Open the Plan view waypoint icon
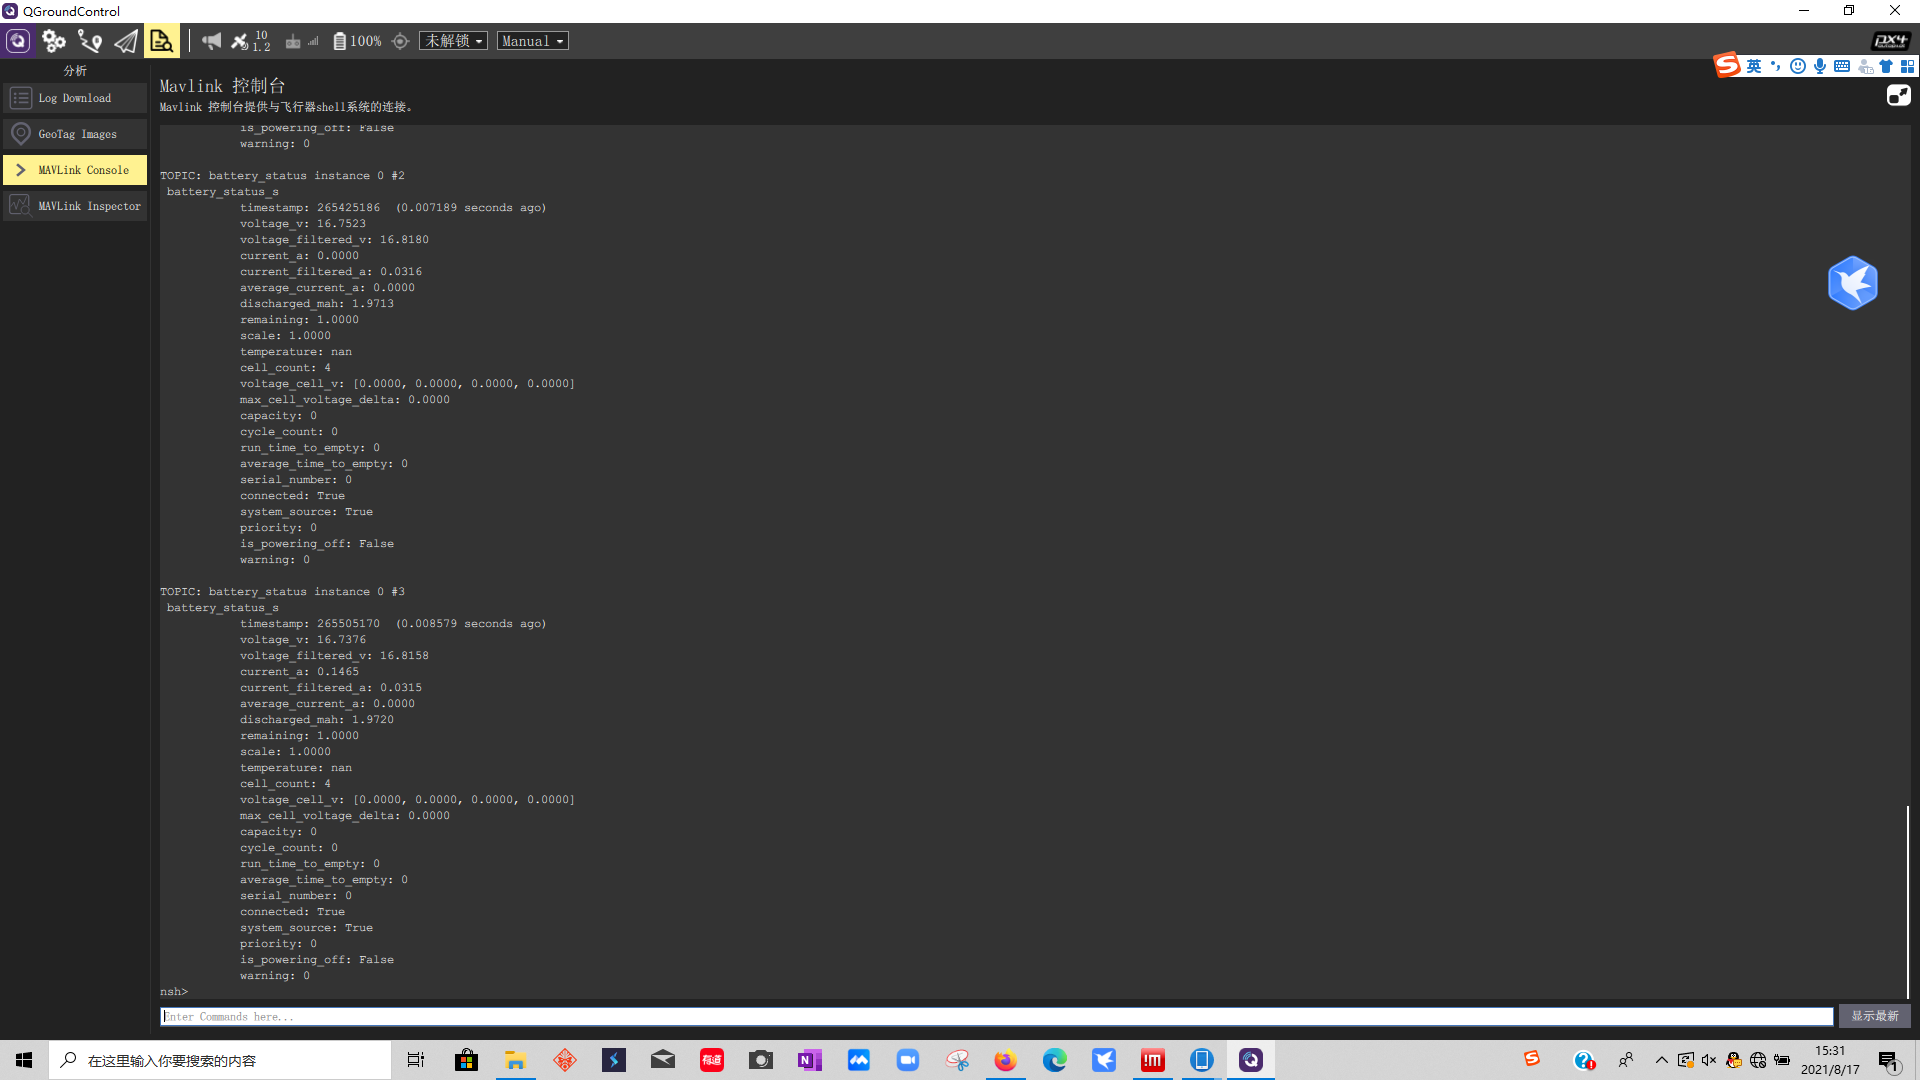The image size is (1920, 1080). tap(90, 41)
